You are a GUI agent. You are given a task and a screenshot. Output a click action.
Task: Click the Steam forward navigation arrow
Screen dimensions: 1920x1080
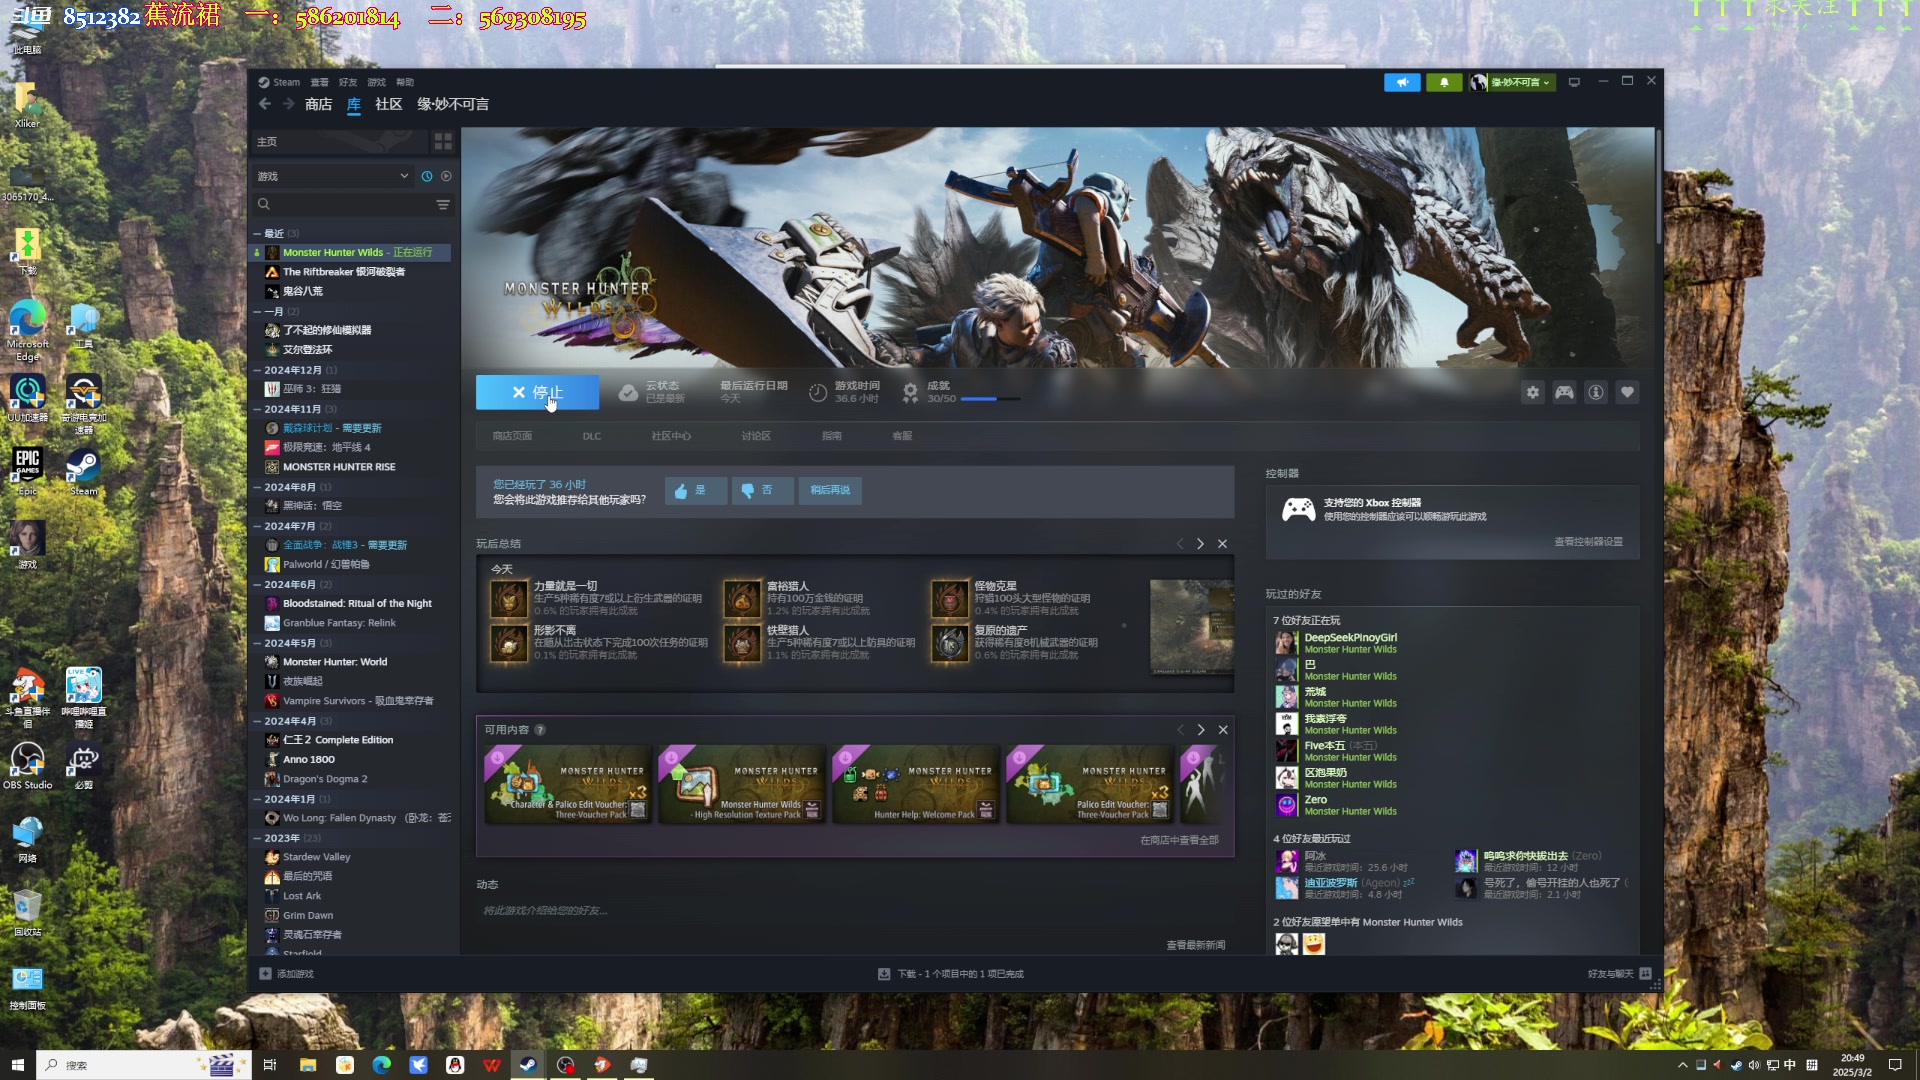288,104
